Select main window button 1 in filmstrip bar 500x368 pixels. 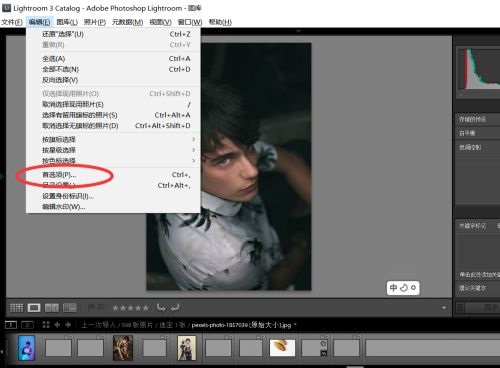(11, 325)
